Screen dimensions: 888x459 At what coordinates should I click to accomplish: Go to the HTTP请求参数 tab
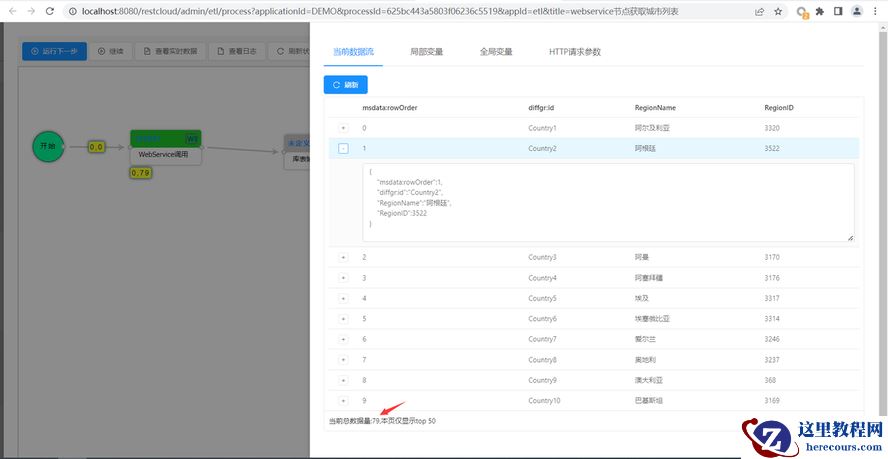click(574, 51)
